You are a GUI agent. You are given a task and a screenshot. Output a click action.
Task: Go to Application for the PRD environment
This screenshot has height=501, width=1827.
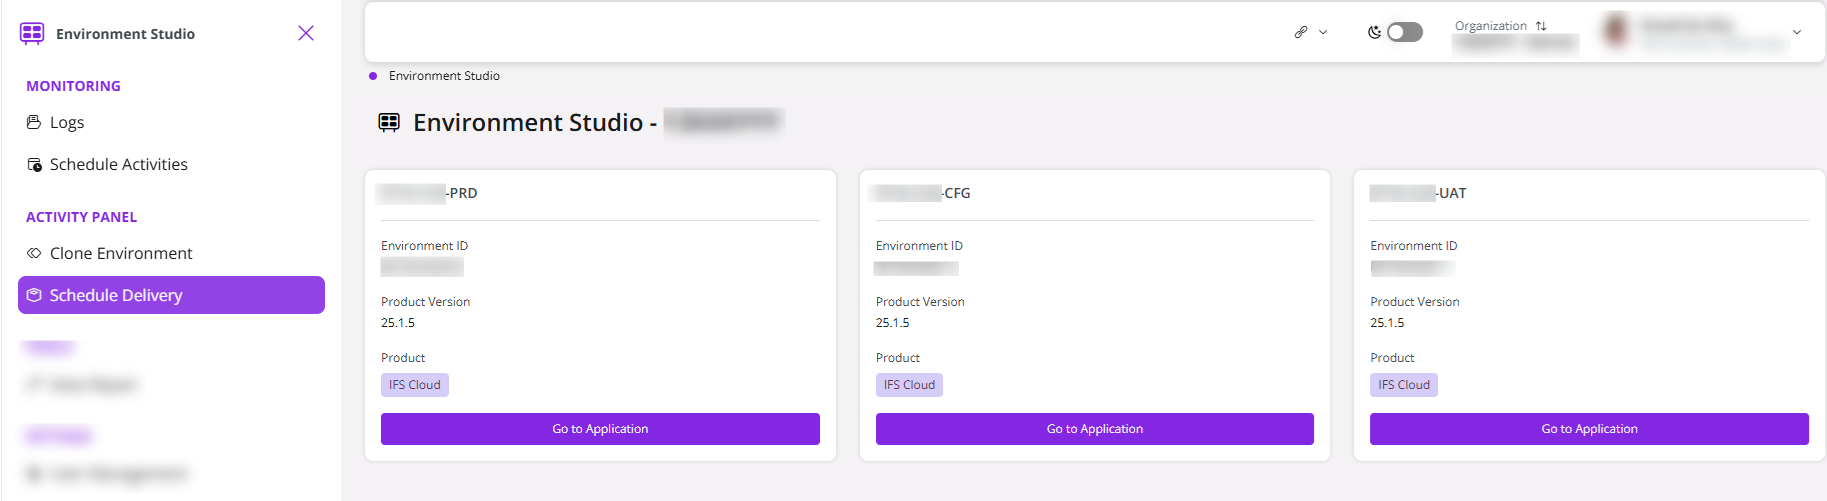600,429
